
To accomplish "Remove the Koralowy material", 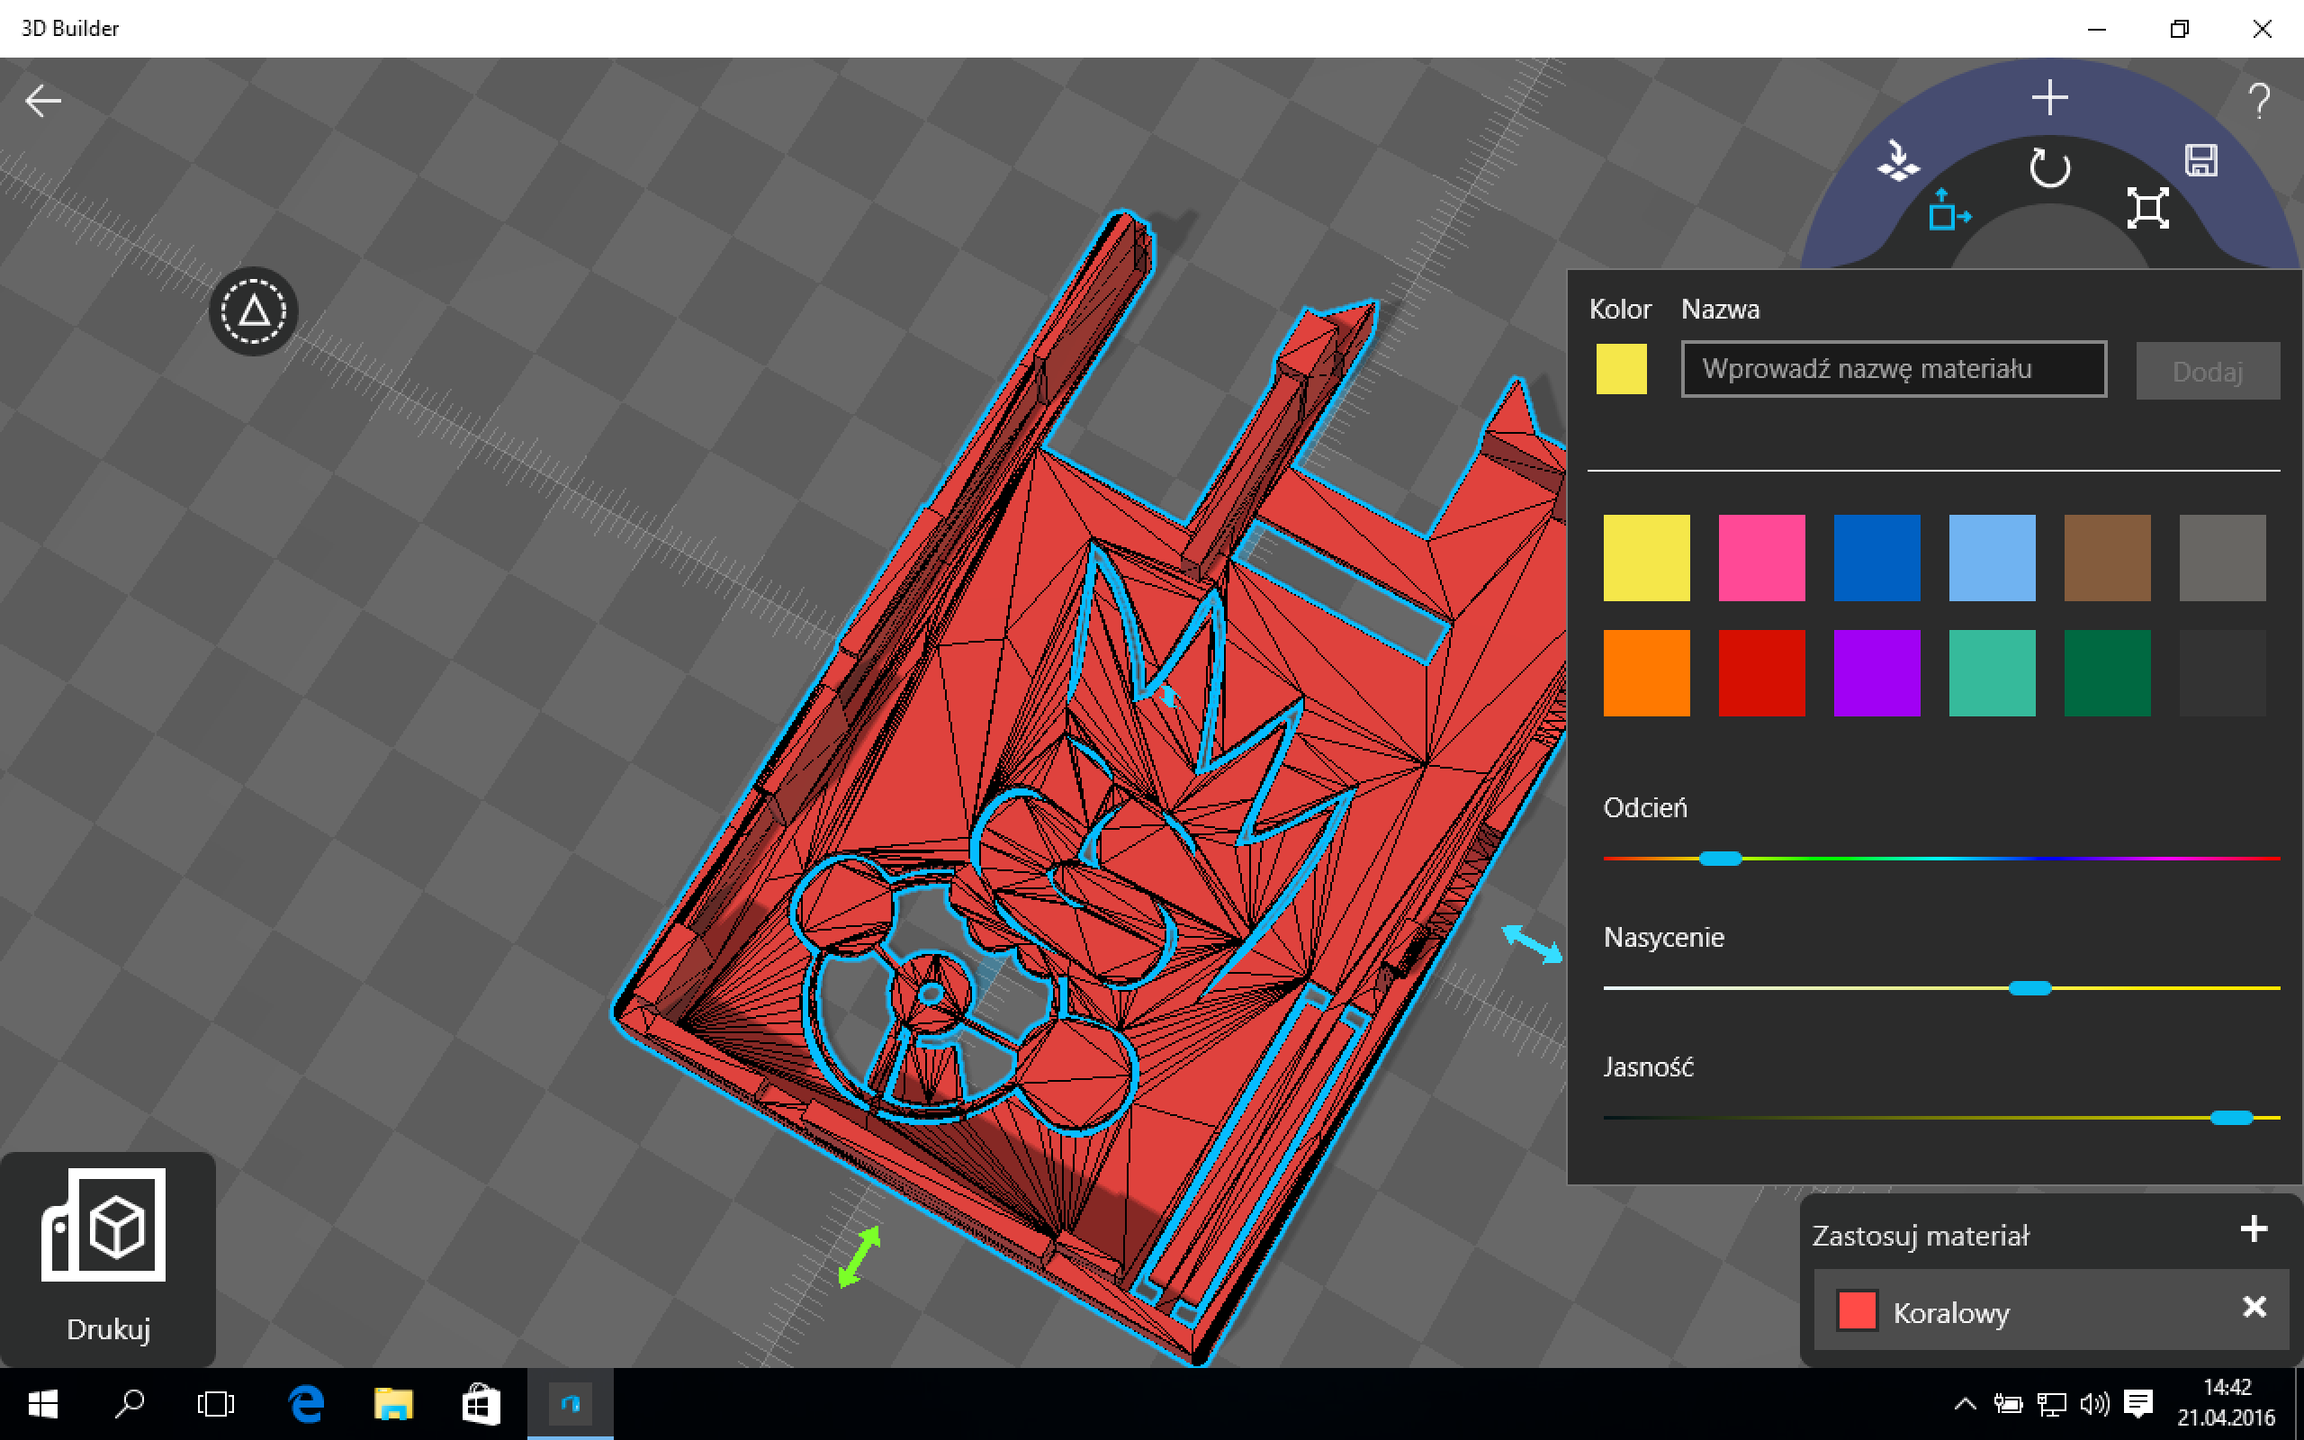I will coord(2254,1307).
